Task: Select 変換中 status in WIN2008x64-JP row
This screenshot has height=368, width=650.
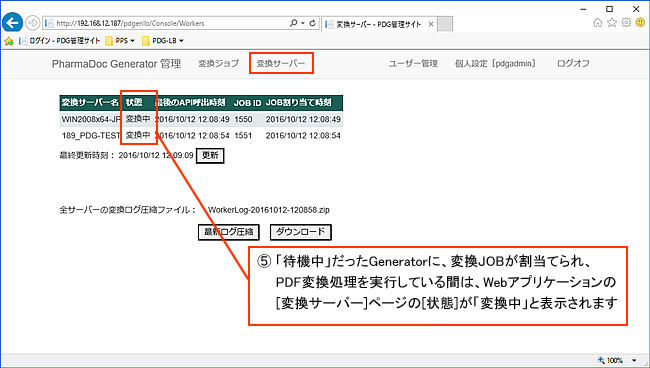Action: coord(138,119)
